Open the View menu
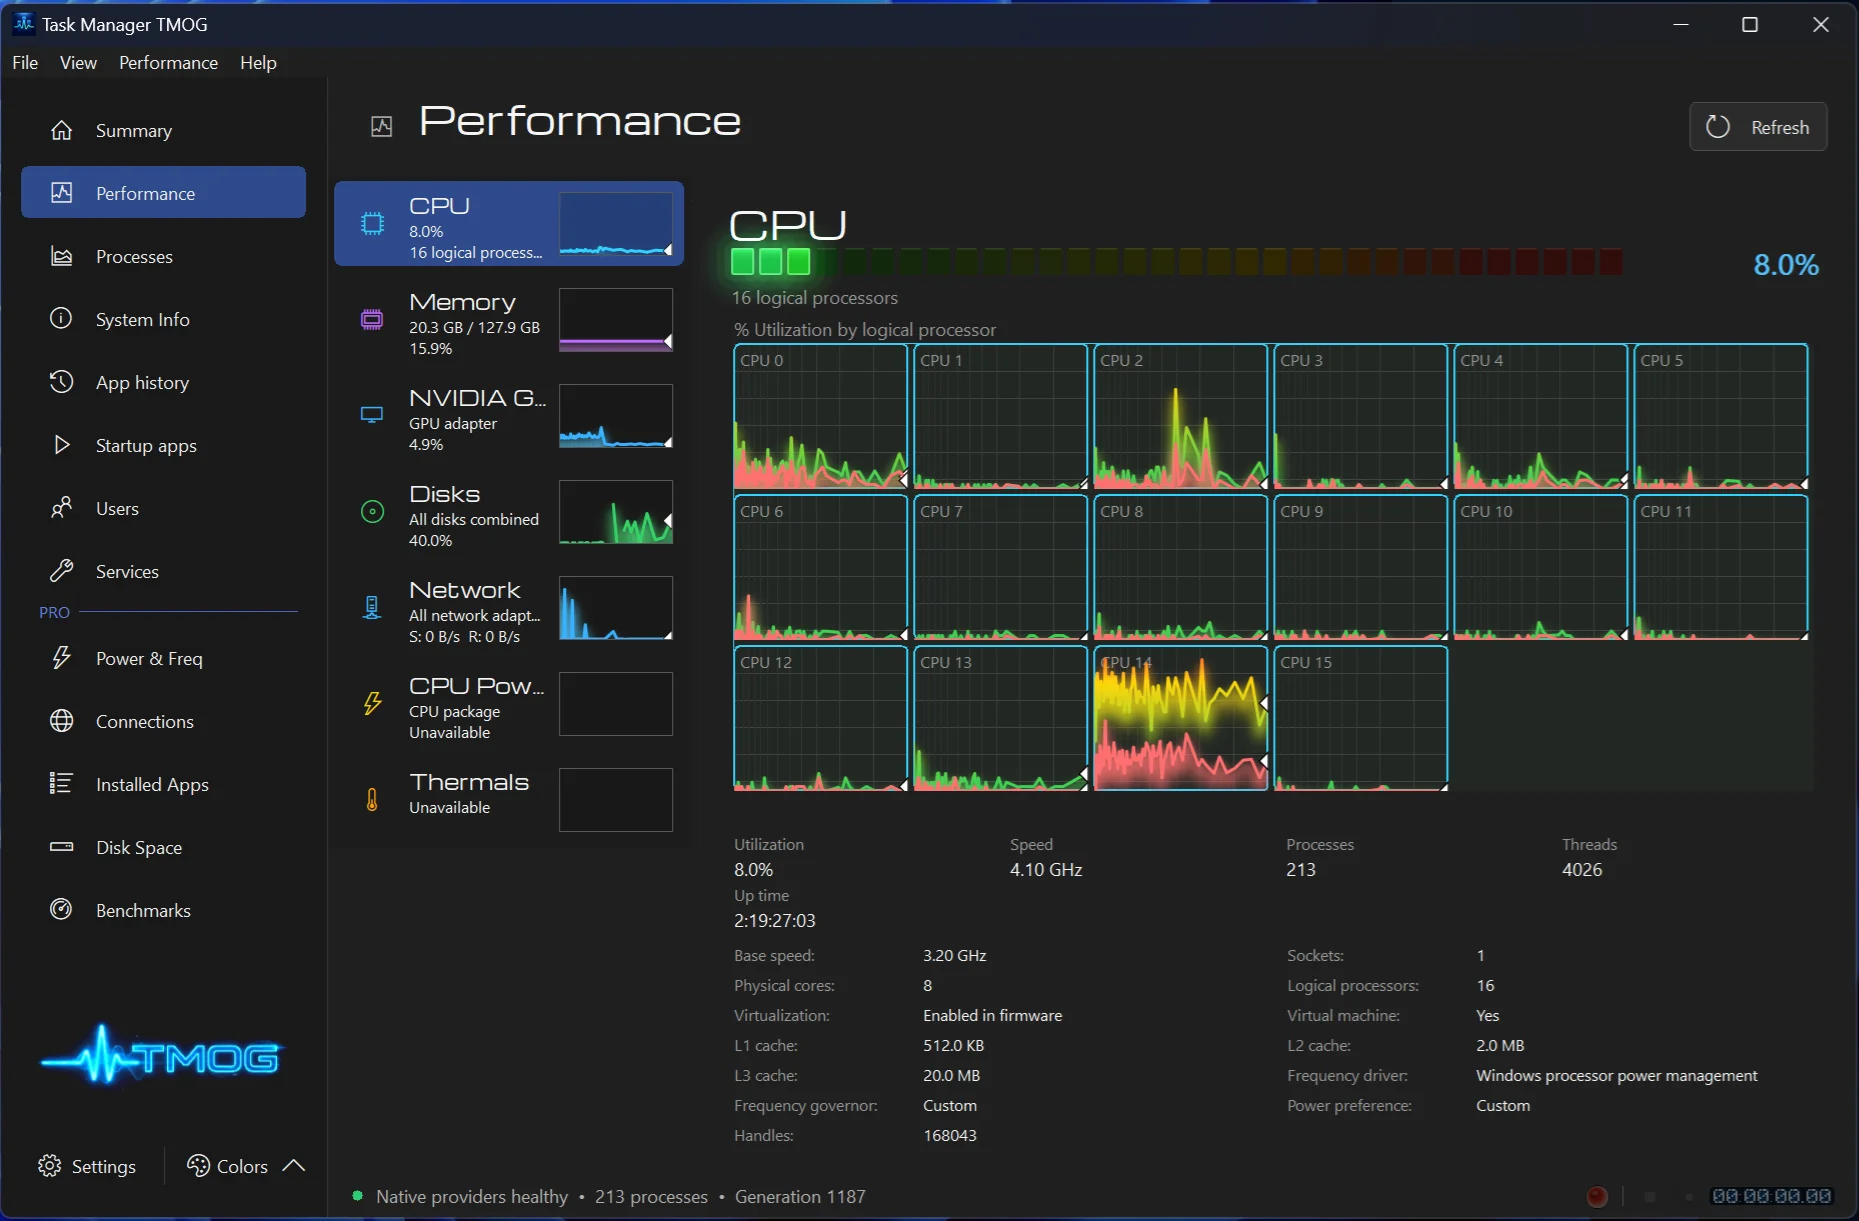This screenshot has height=1221, width=1859. 78,62
